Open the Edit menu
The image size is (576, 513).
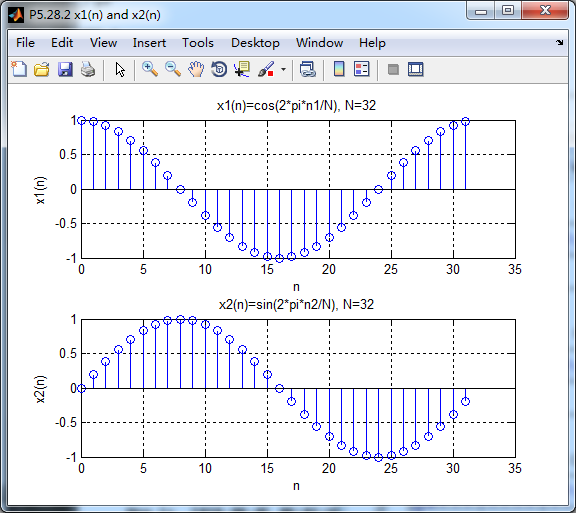click(62, 43)
